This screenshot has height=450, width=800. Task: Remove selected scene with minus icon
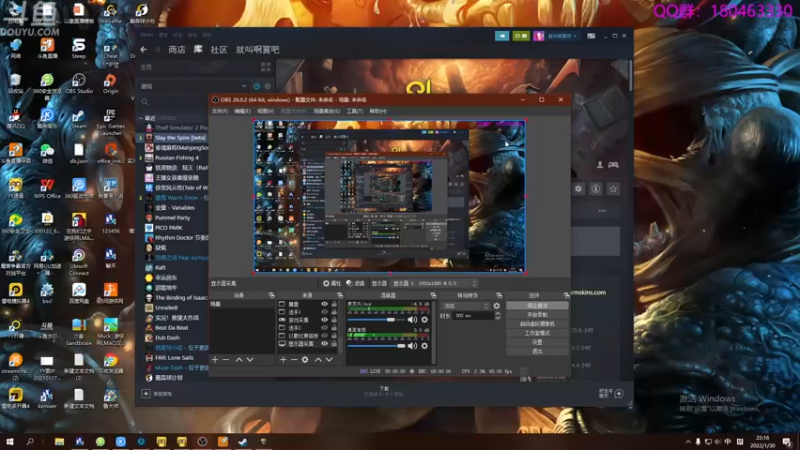(x=226, y=360)
